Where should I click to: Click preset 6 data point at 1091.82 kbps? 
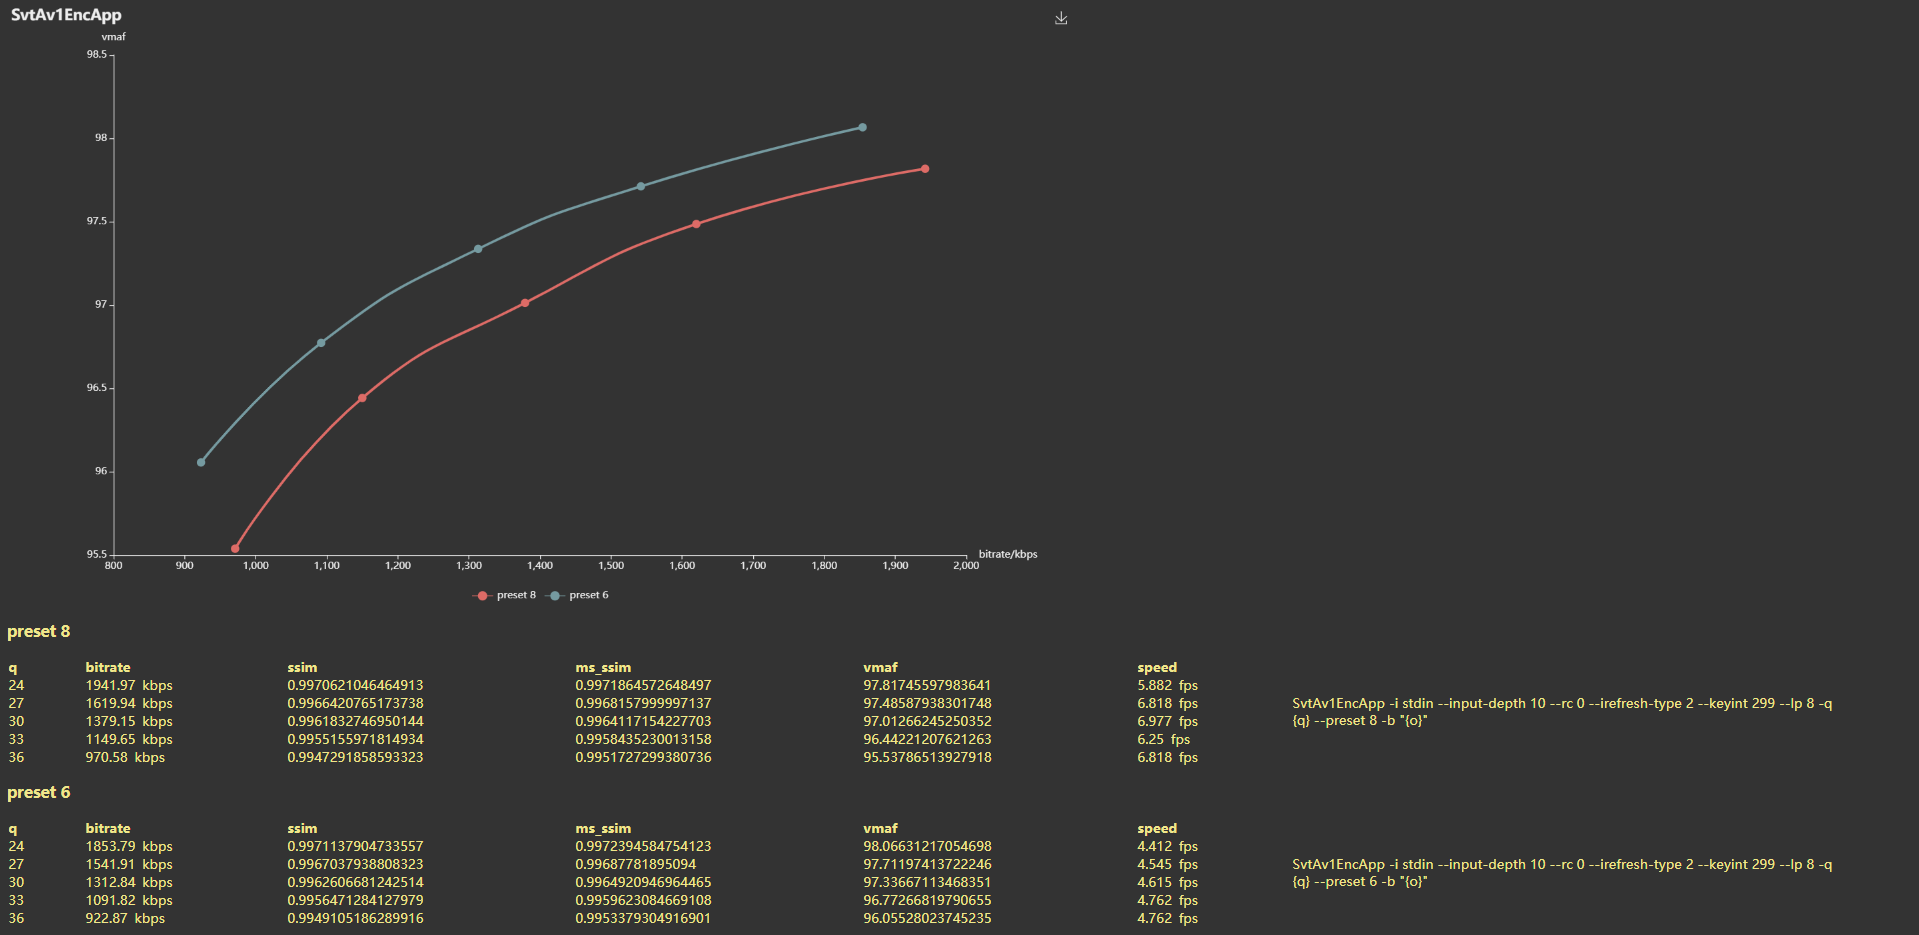tap(321, 343)
